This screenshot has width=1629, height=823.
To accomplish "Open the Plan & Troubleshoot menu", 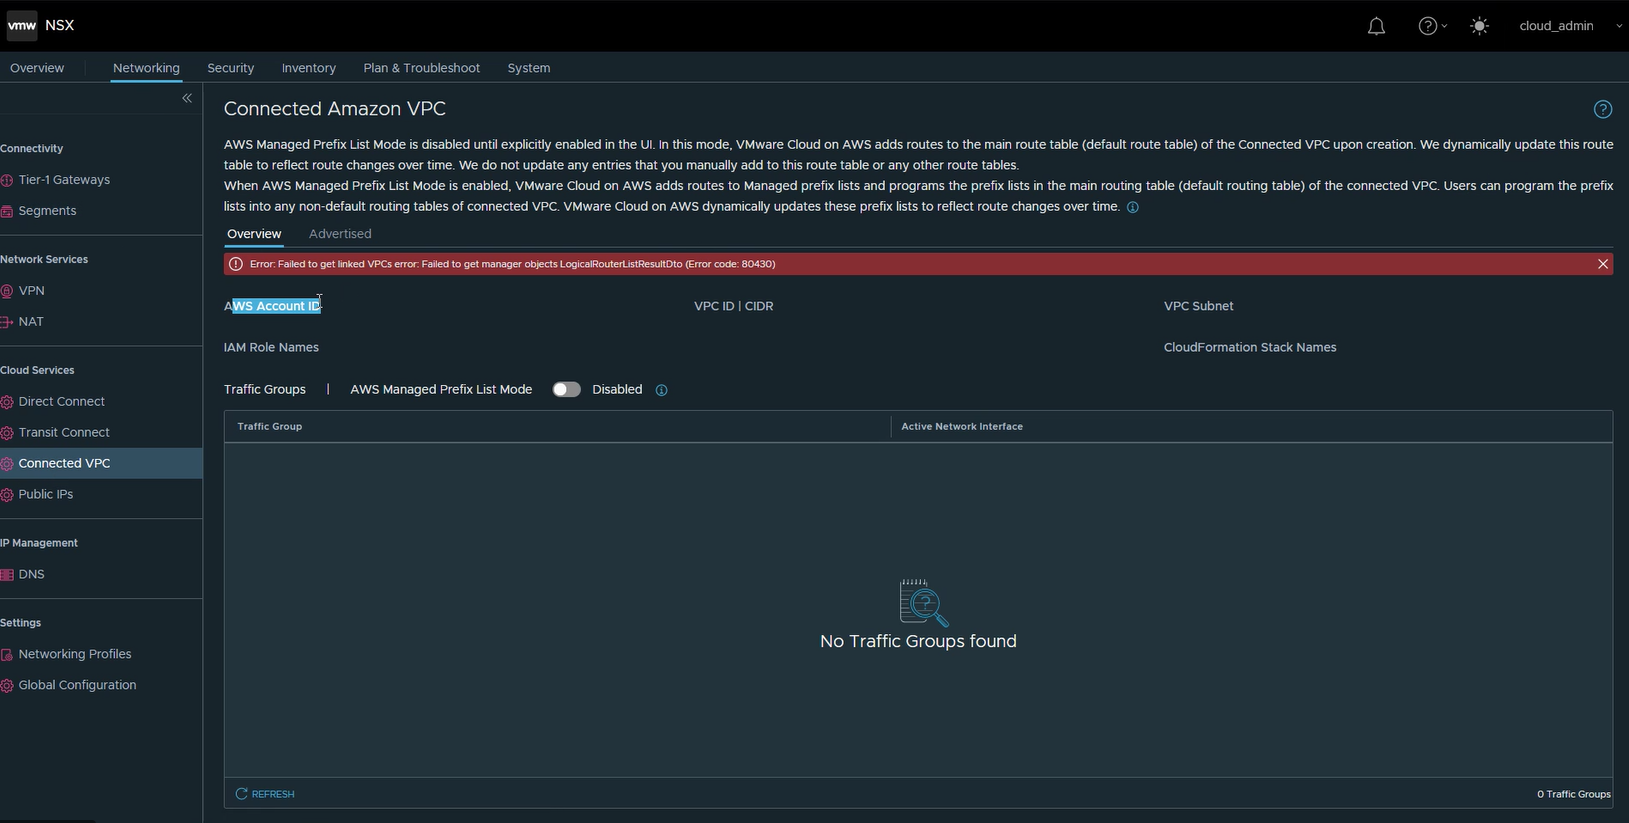I will (421, 68).
